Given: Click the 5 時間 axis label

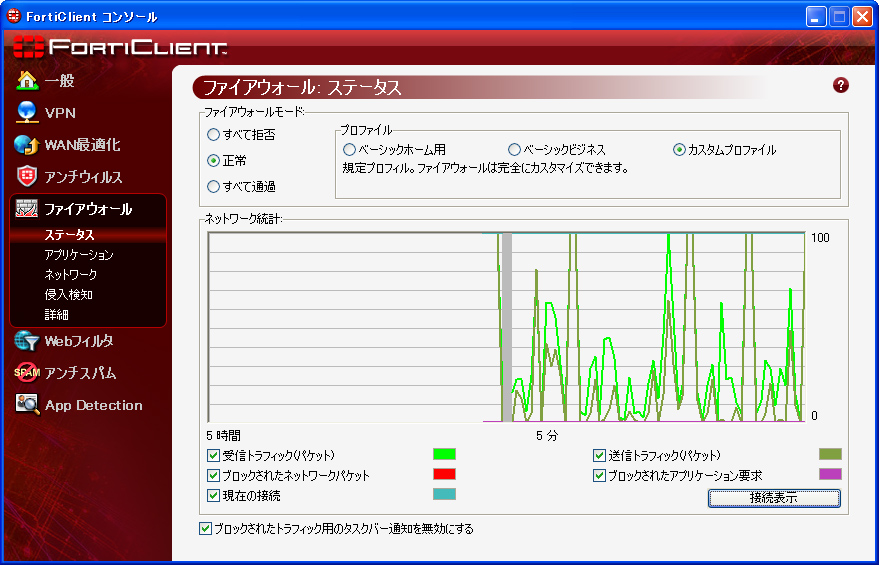Looking at the screenshot, I should coord(223,436).
